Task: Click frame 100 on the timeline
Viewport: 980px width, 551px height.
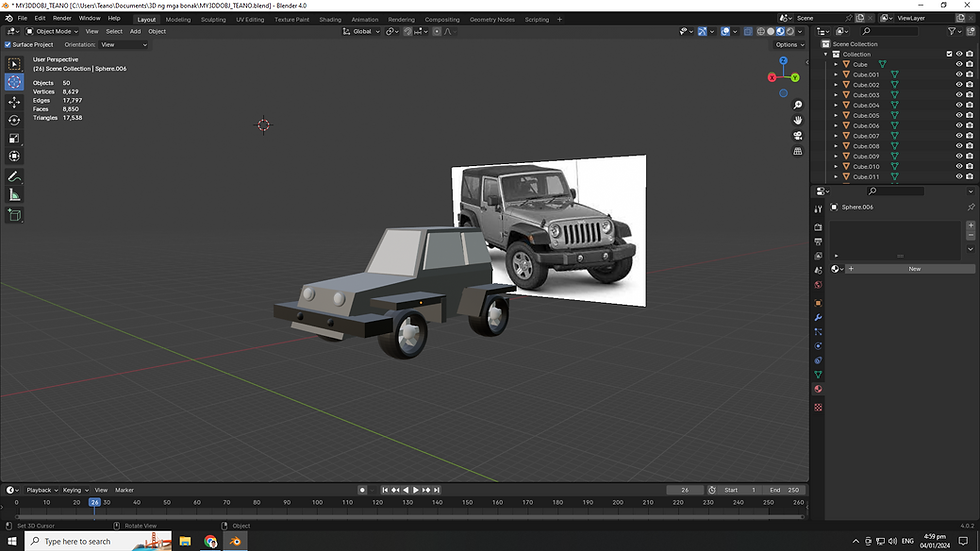Action: (x=318, y=502)
